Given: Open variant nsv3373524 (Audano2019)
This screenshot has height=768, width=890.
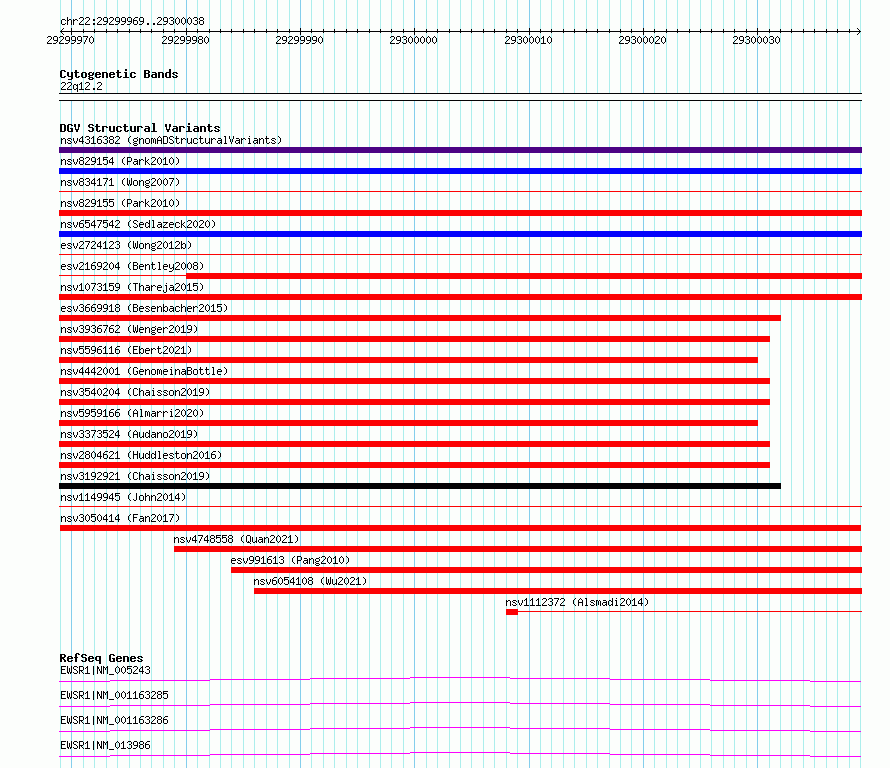Looking at the screenshot, I should click(129, 434).
